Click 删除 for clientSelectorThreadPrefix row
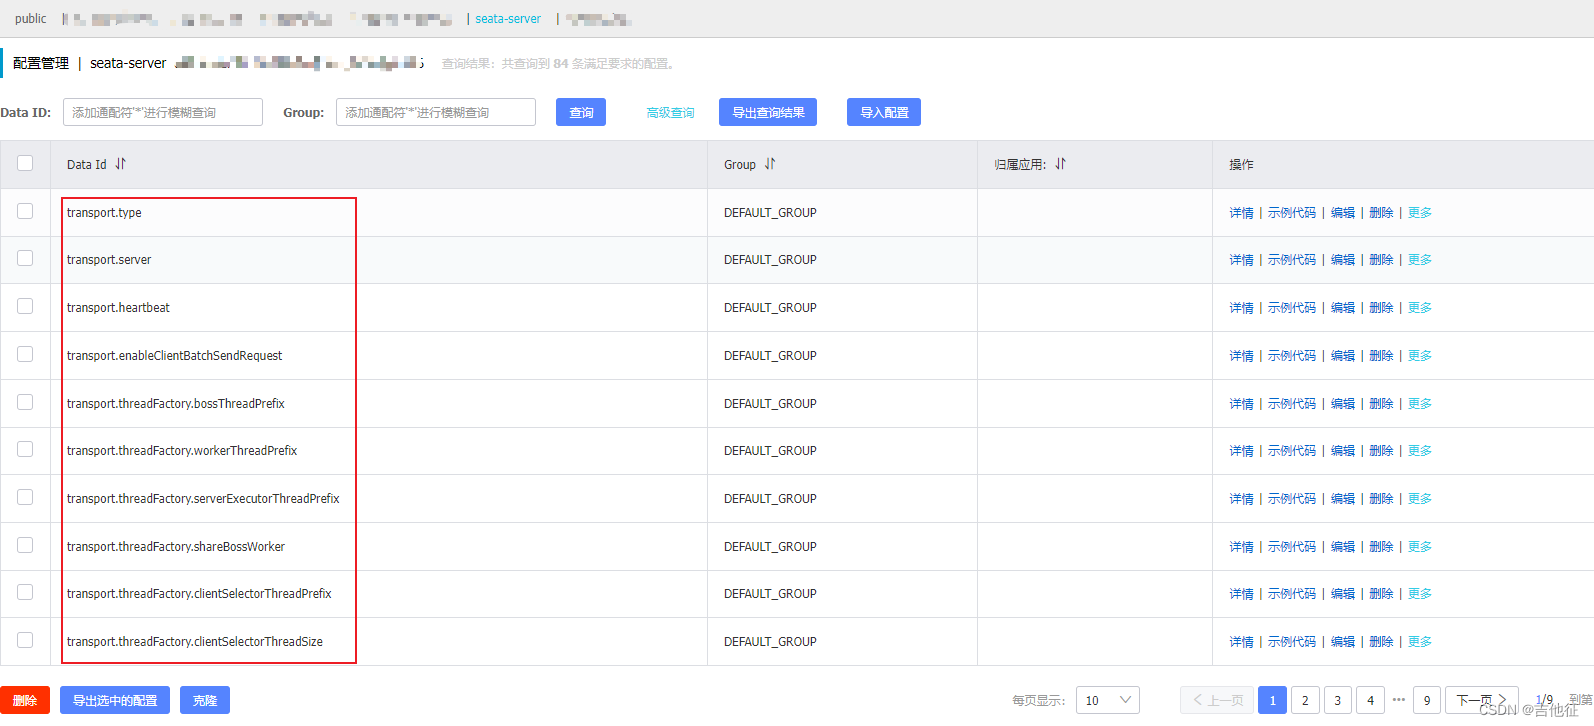Screen dimensions: 1594x726 click(1381, 593)
